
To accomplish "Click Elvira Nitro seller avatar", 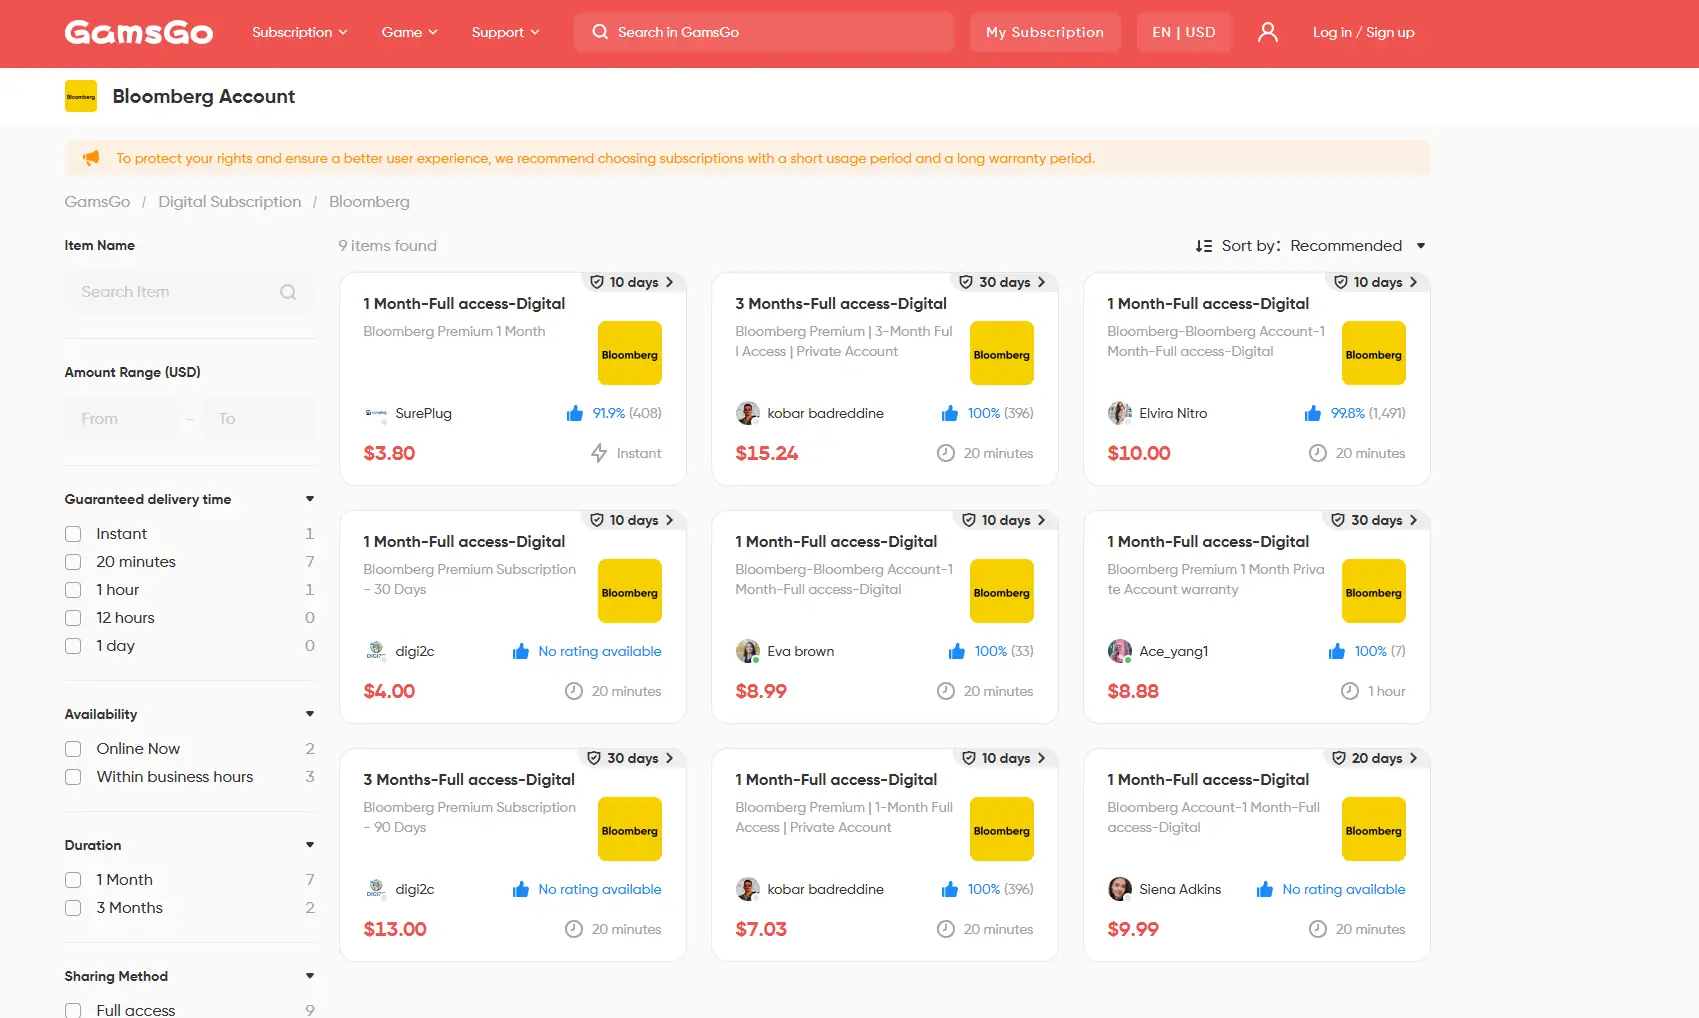I will [x=1120, y=413].
